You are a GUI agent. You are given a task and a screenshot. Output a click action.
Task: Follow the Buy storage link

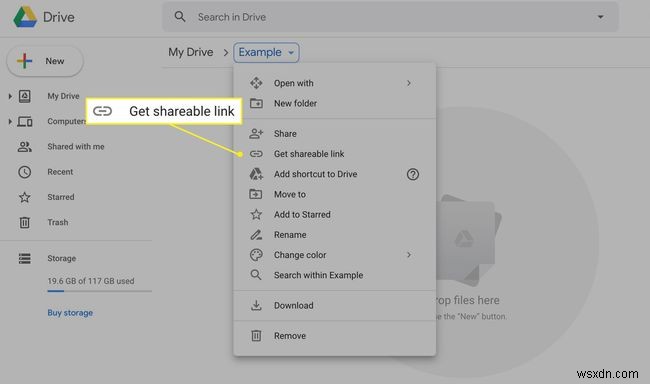click(70, 313)
